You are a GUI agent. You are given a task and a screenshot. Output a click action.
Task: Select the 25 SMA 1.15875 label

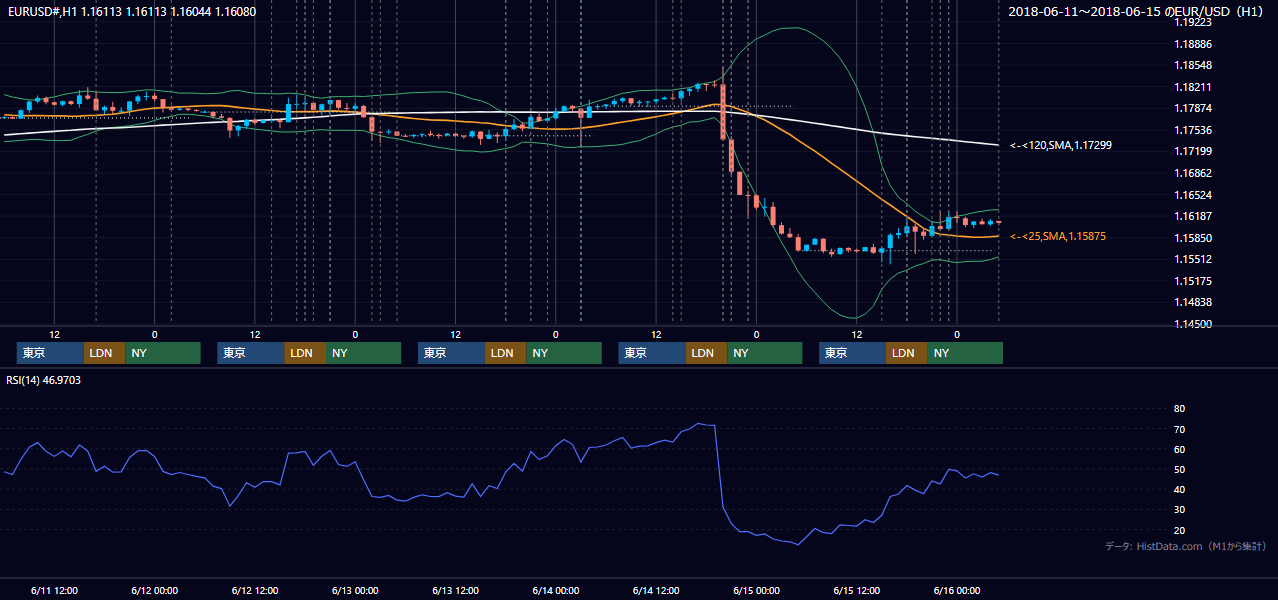[x=1060, y=236]
